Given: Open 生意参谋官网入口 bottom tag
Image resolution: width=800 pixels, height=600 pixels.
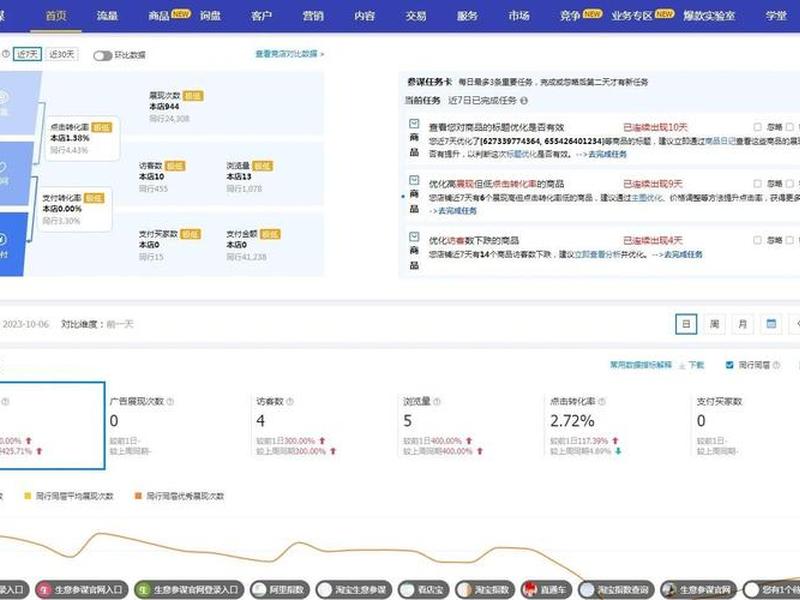Looking at the screenshot, I should tap(82, 590).
